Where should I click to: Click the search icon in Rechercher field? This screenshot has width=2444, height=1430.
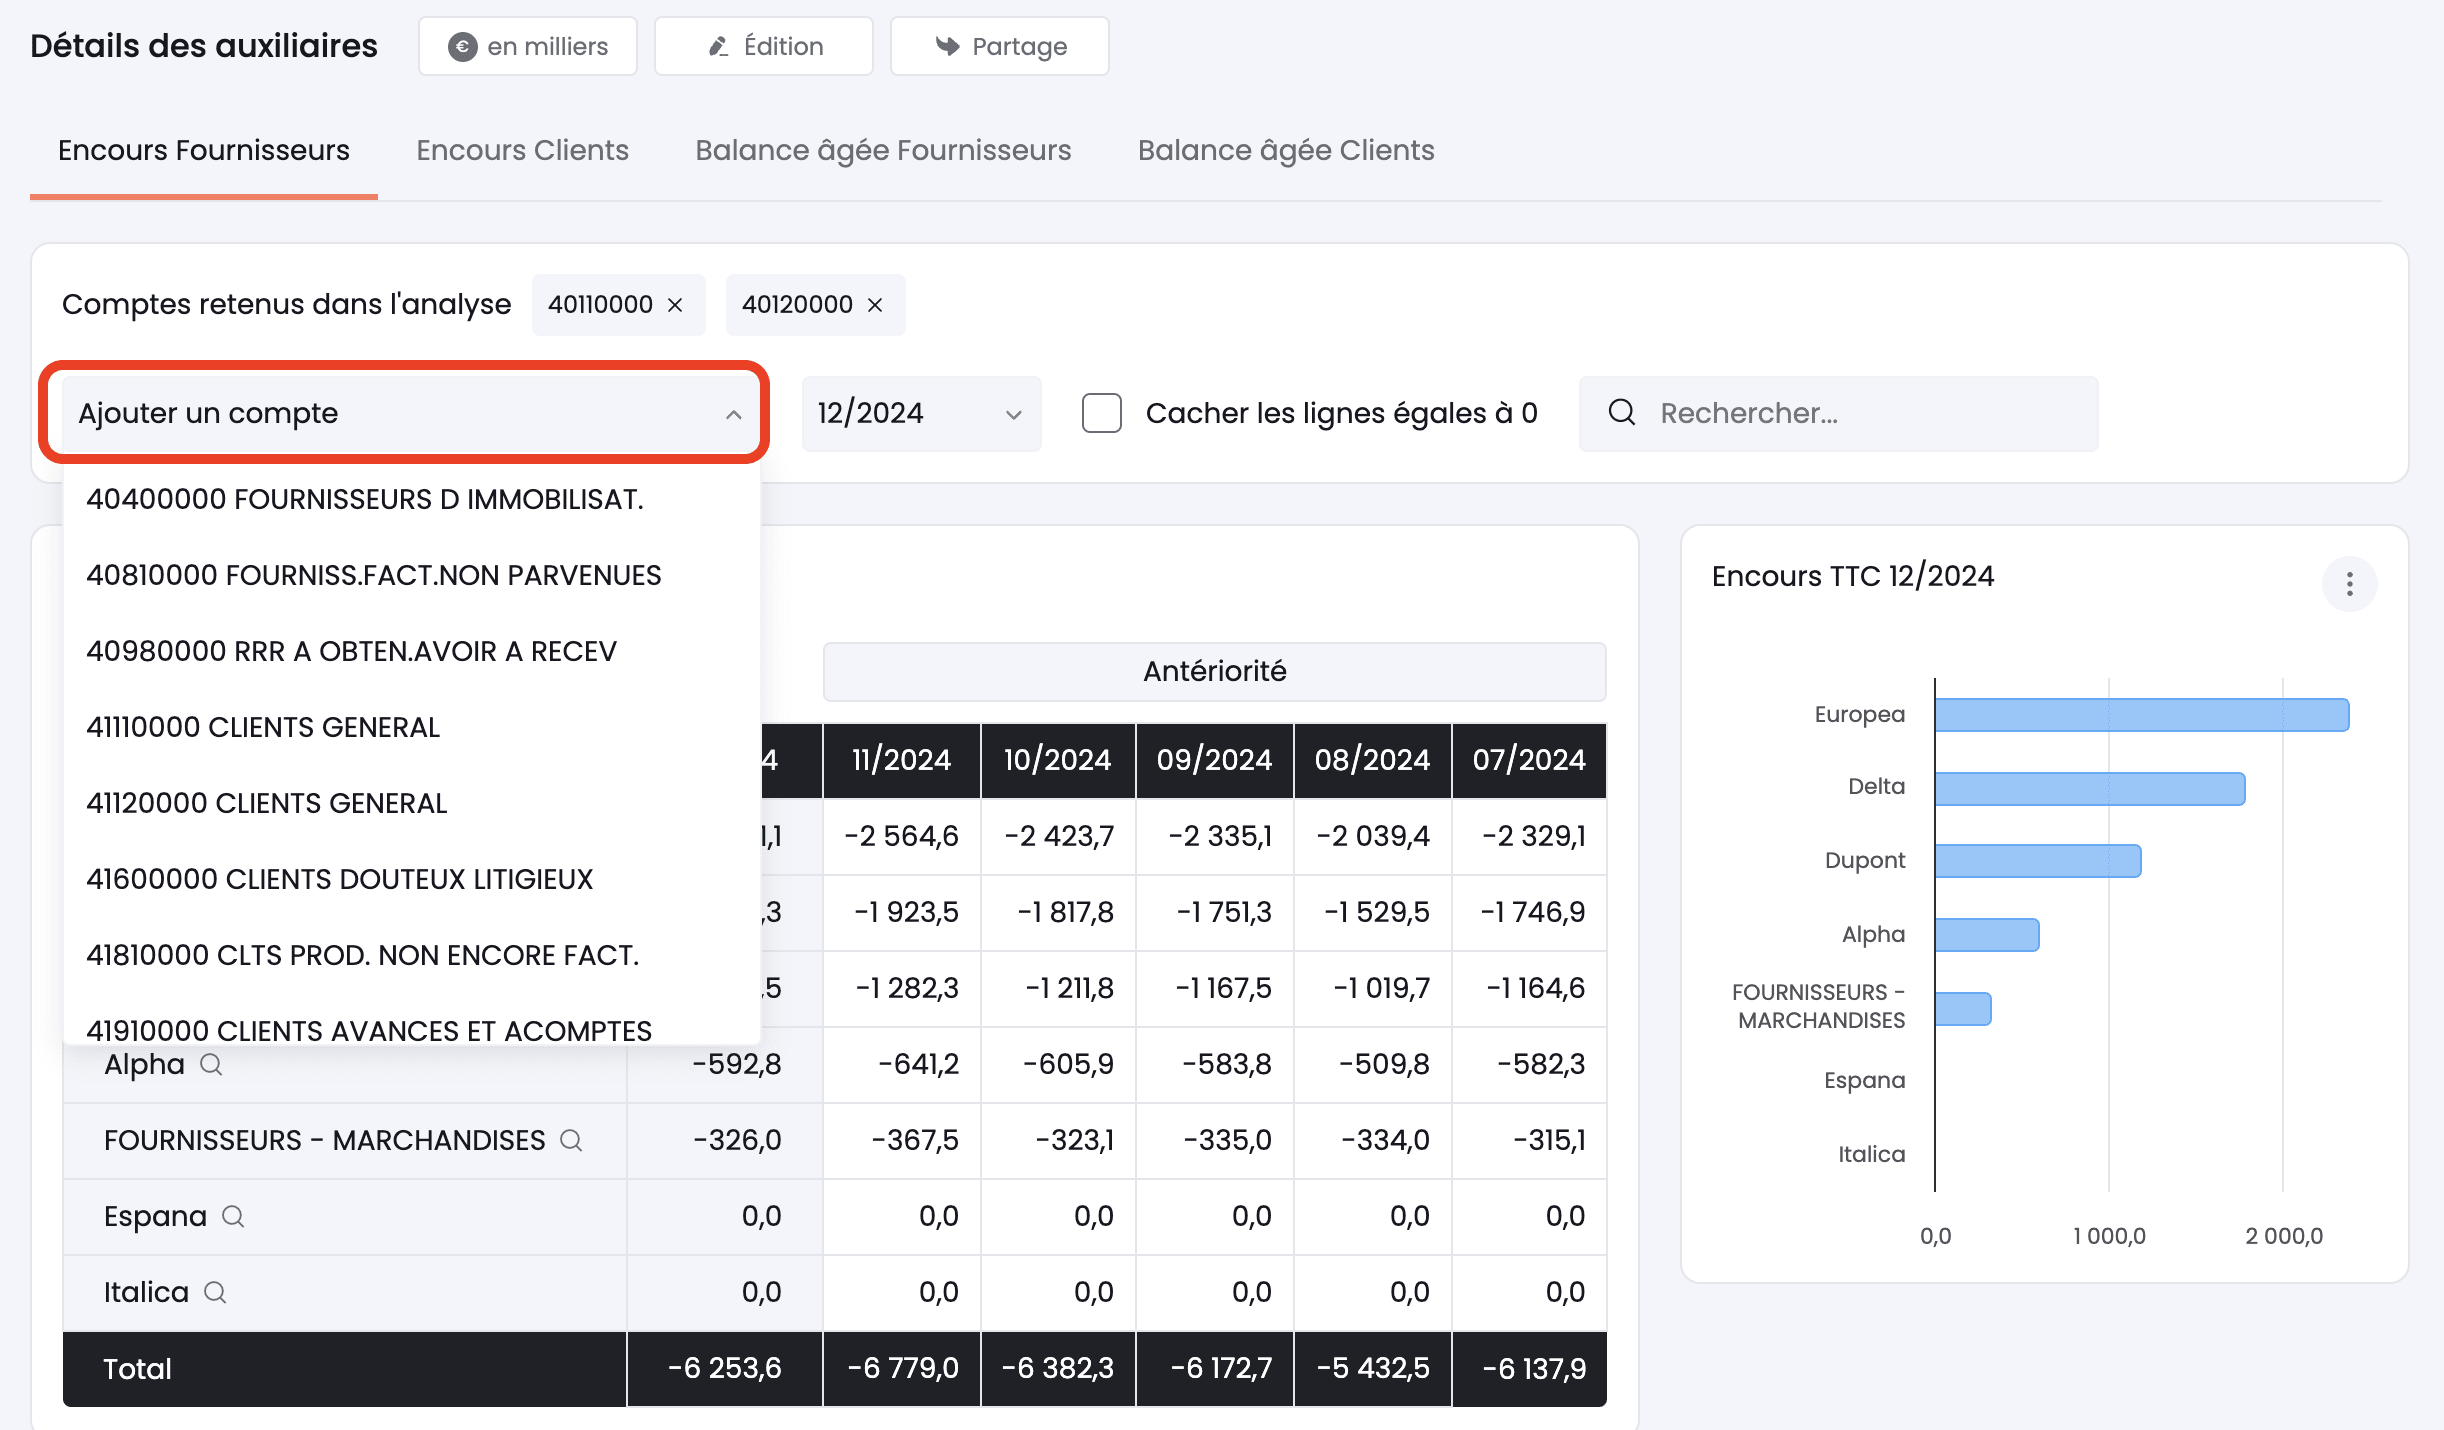tap(1622, 412)
